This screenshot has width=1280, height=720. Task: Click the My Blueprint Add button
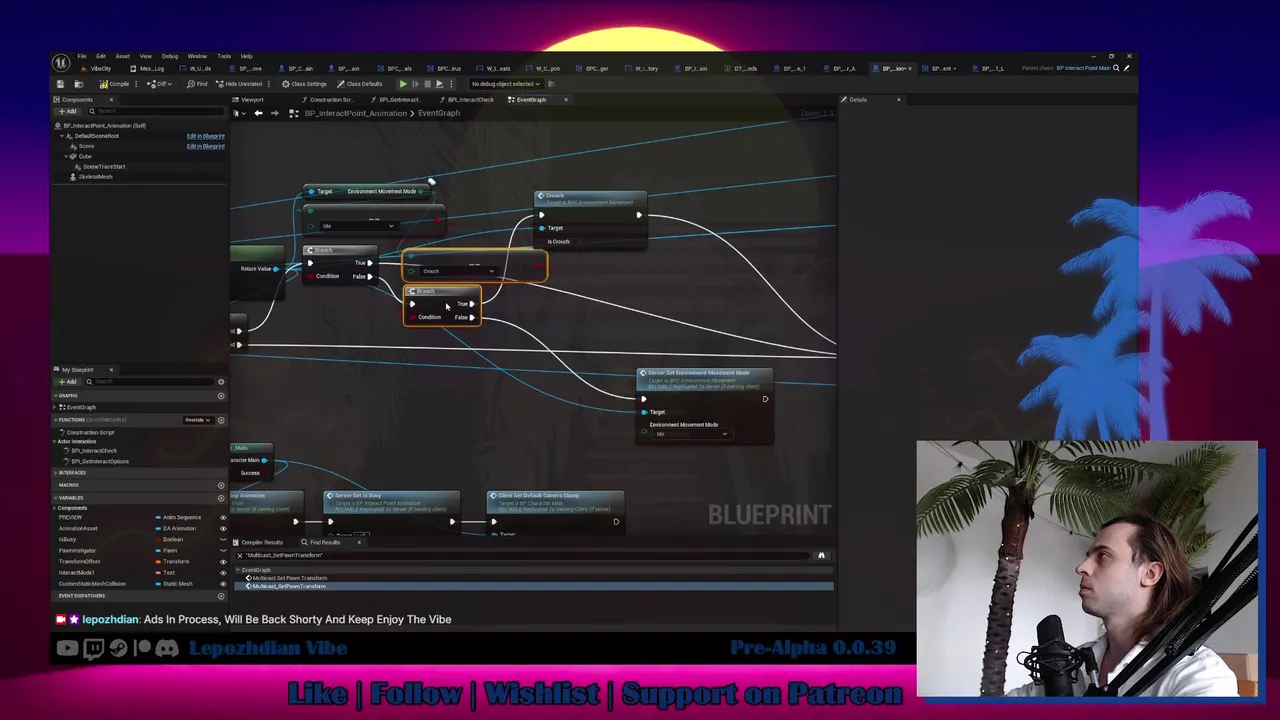[68, 382]
